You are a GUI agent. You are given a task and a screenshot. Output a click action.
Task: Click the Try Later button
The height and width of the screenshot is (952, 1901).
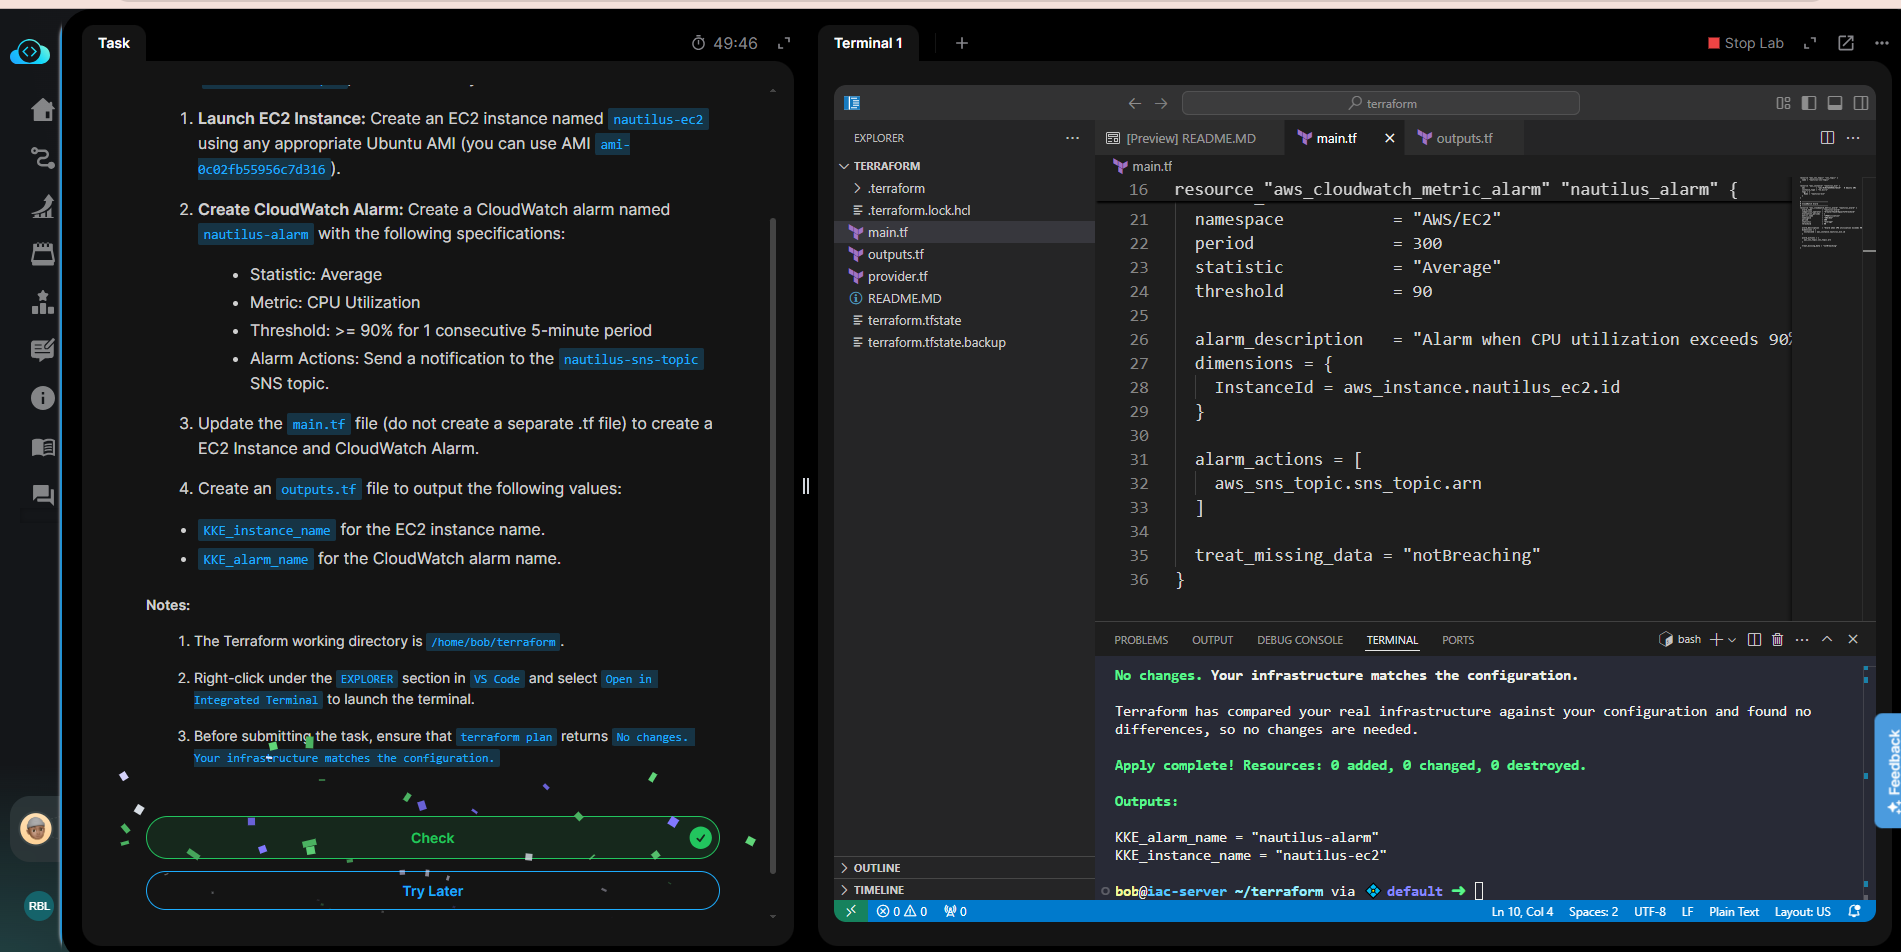(432, 891)
